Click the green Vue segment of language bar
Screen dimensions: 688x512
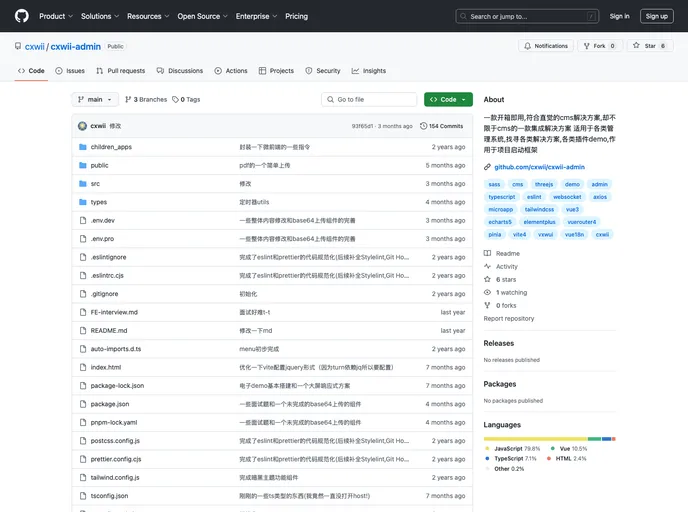(595, 439)
